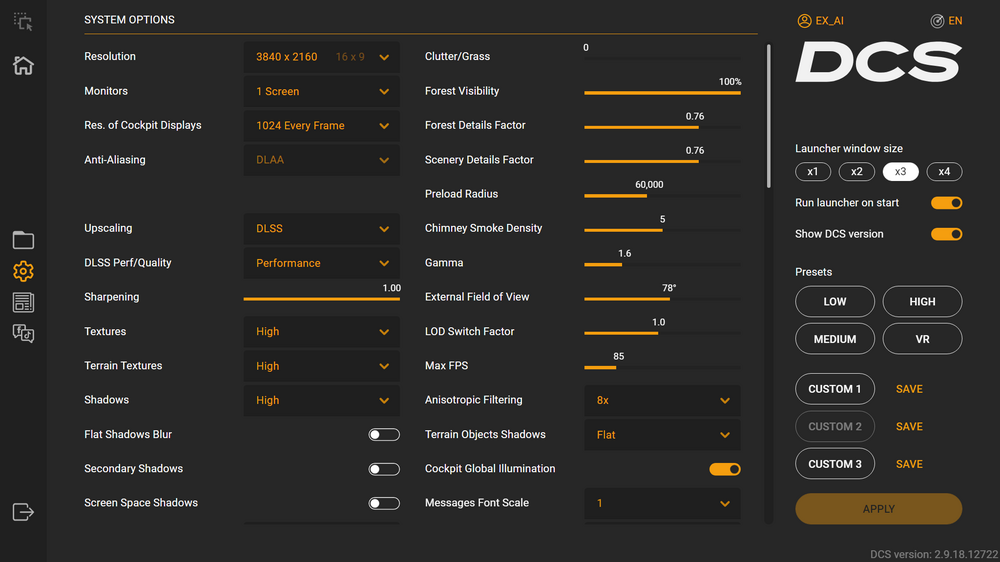
Task: Click the Gamma slider
Action: pos(662,265)
